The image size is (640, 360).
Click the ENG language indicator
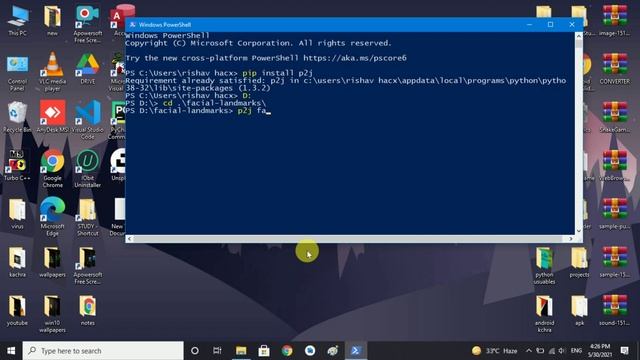pyautogui.click(x=576, y=351)
